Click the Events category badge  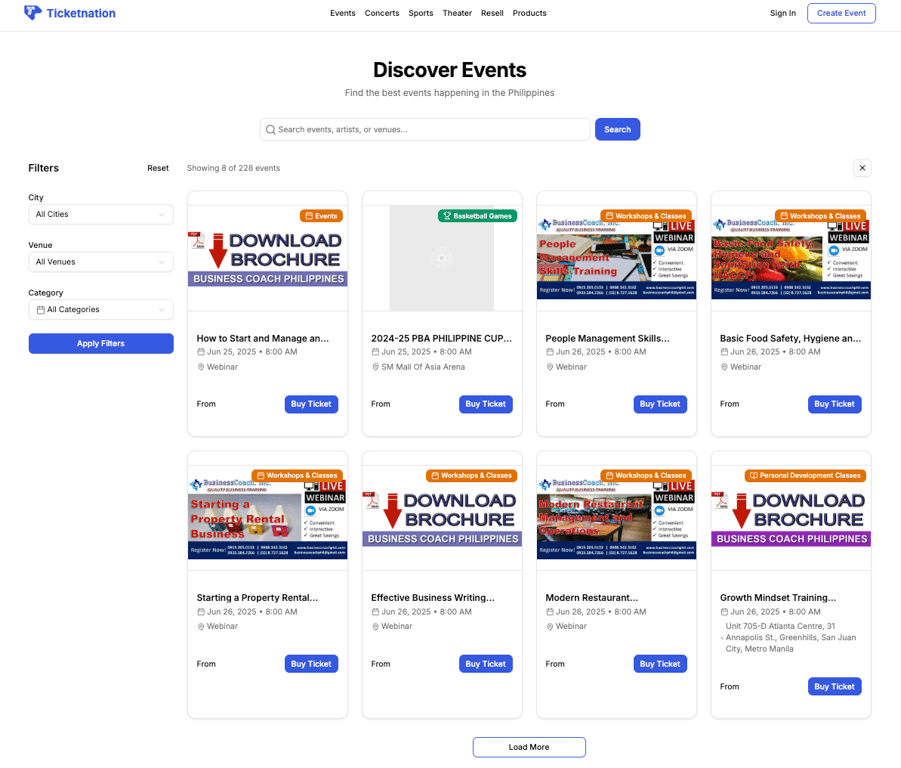pyautogui.click(x=321, y=216)
